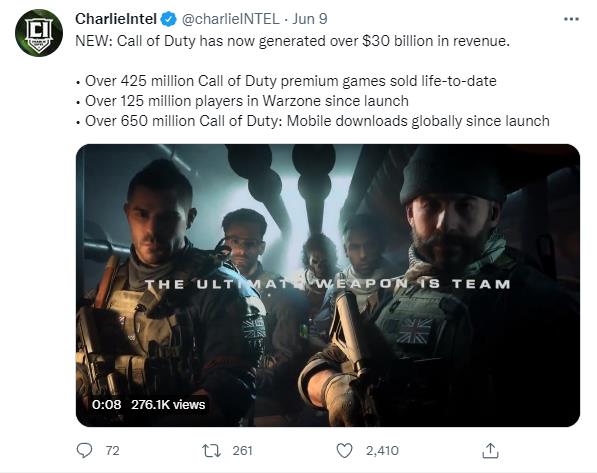Click the blue verified badge
Viewport: 597px width, 473px height.
pyautogui.click(x=169, y=19)
